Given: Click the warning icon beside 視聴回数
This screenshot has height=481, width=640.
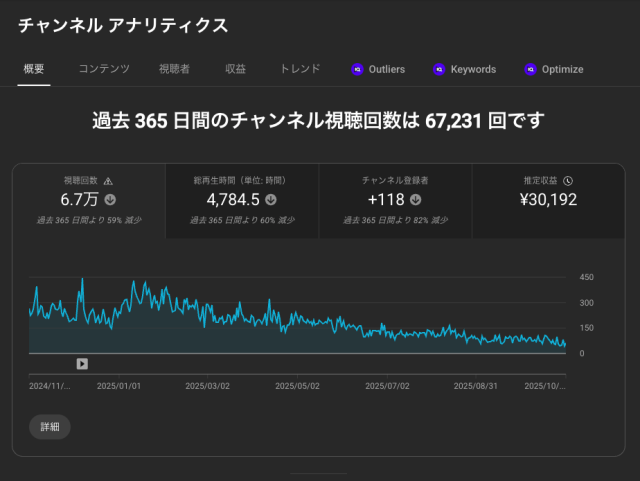Looking at the screenshot, I should [108, 181].
